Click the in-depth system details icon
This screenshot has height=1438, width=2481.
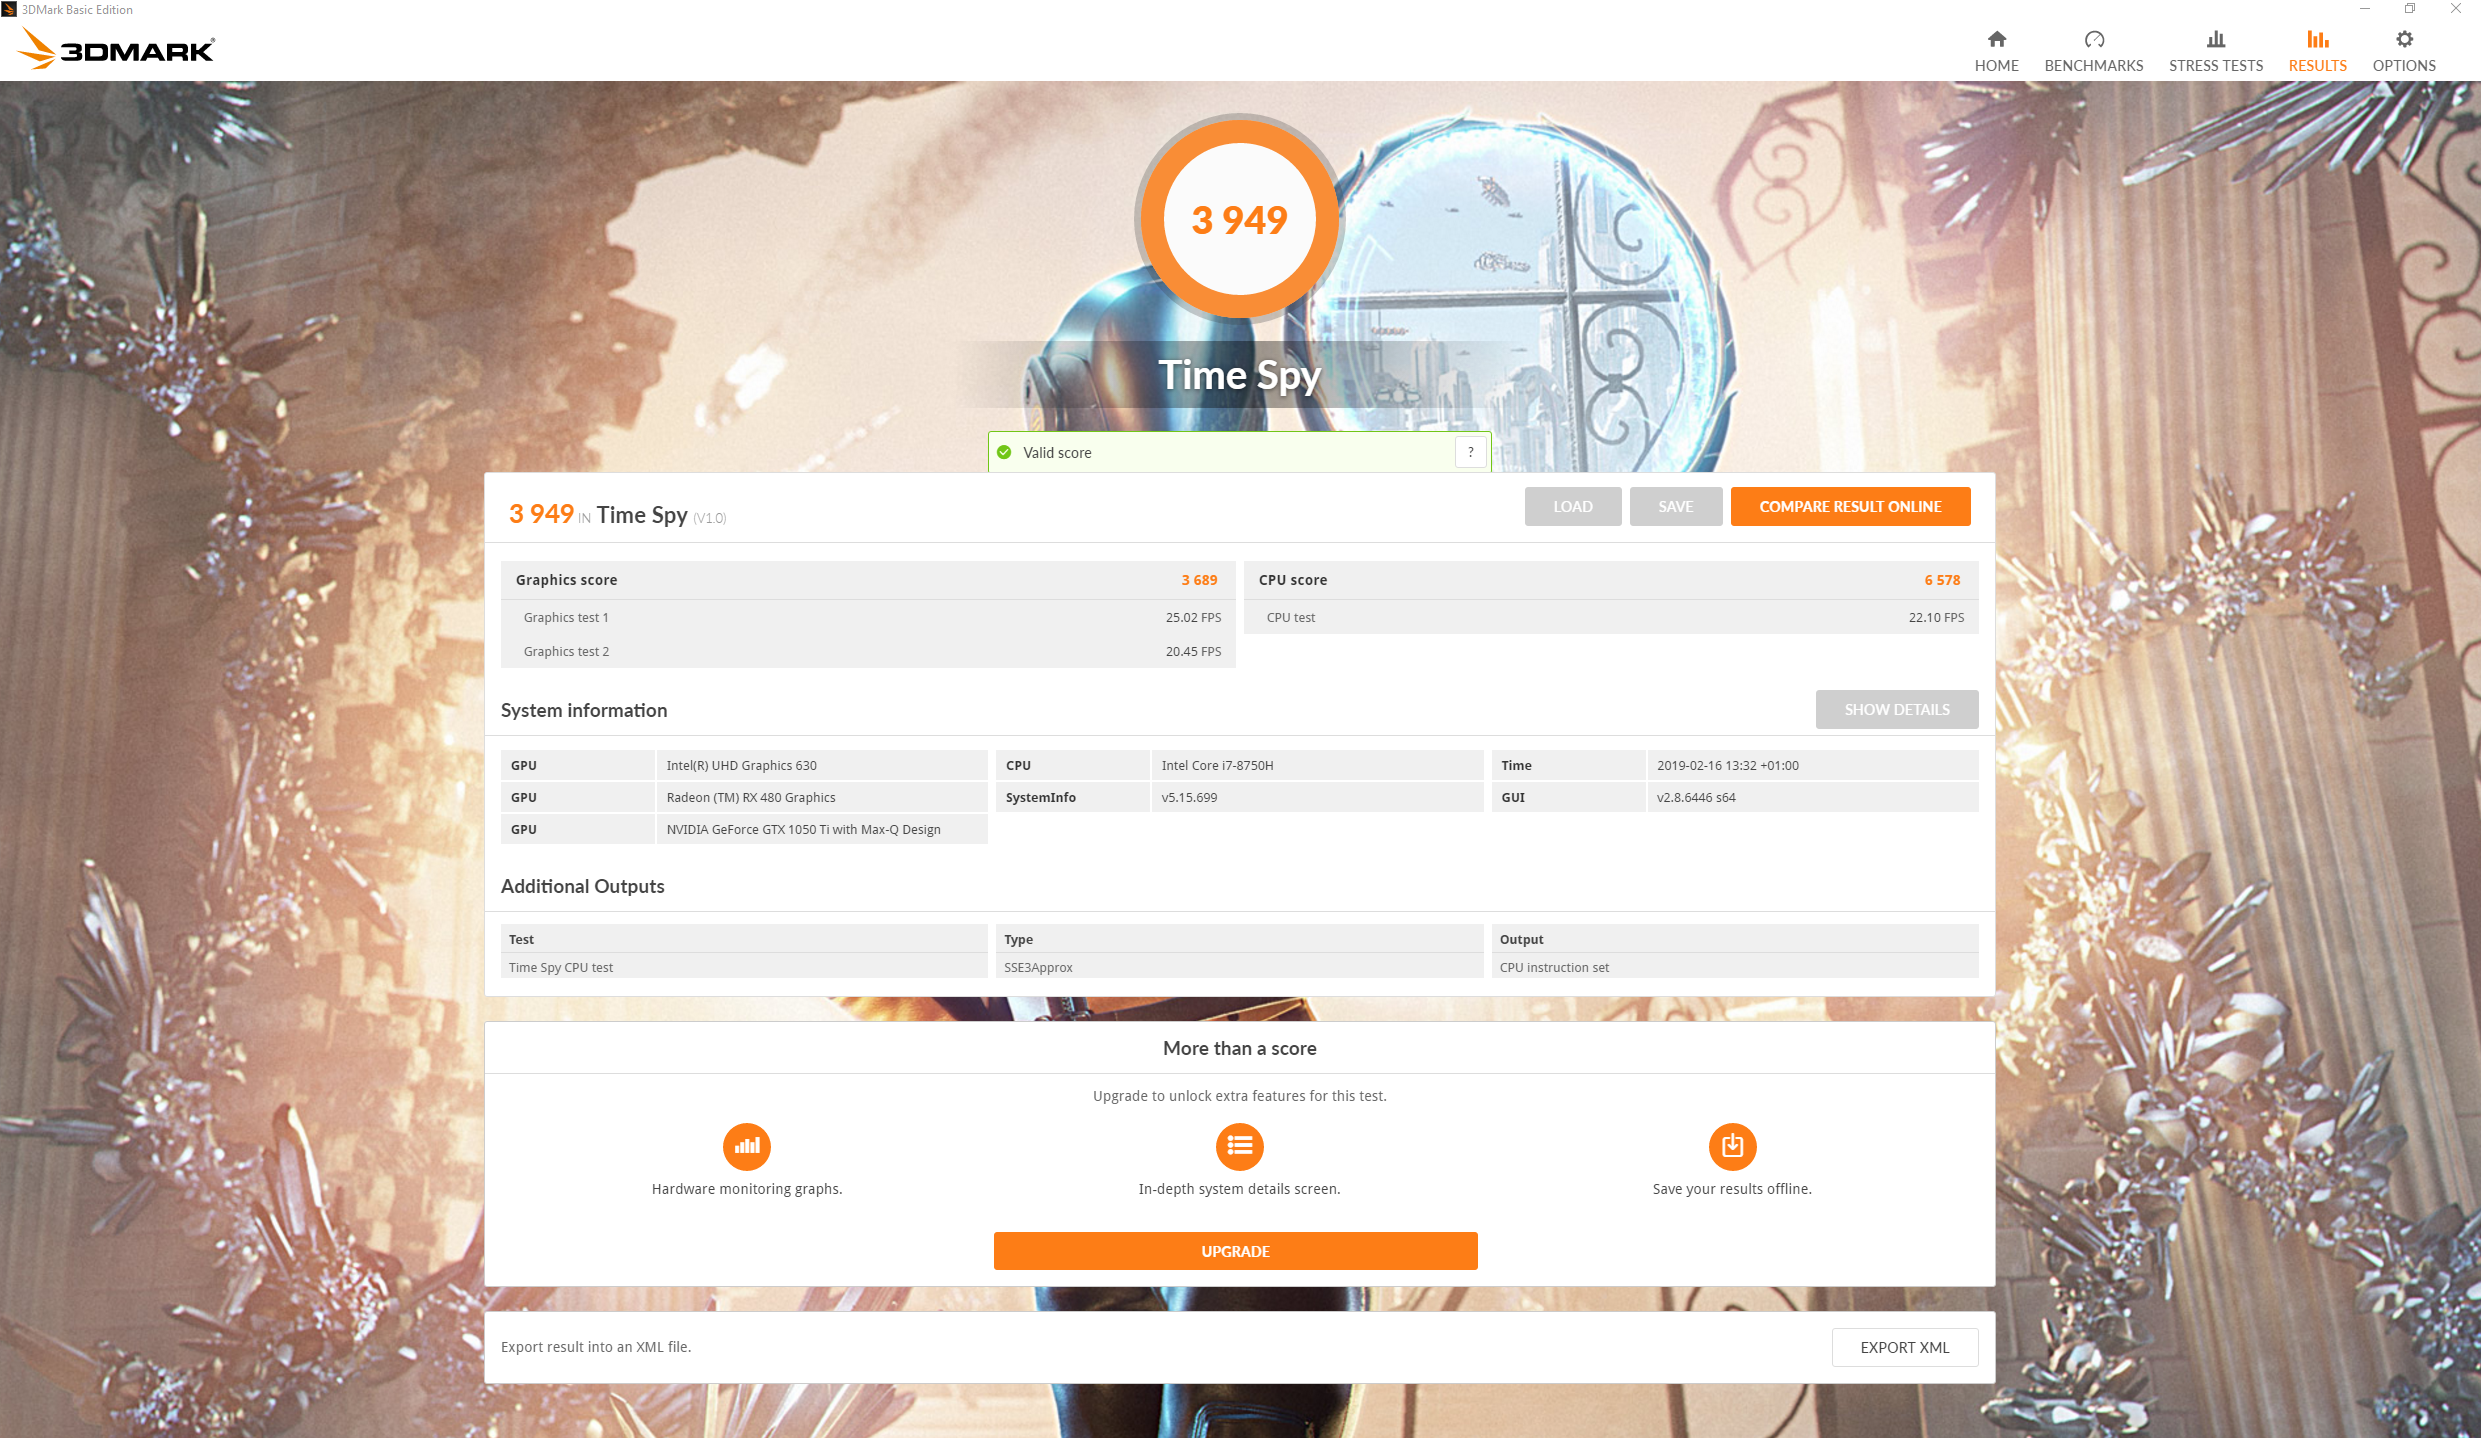(1239, 1146)
